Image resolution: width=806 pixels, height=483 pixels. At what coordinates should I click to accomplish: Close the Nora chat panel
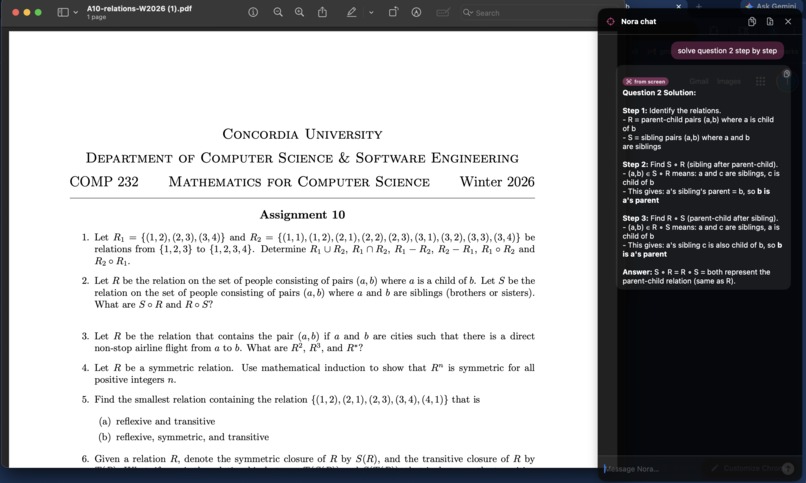click(788, 22)
